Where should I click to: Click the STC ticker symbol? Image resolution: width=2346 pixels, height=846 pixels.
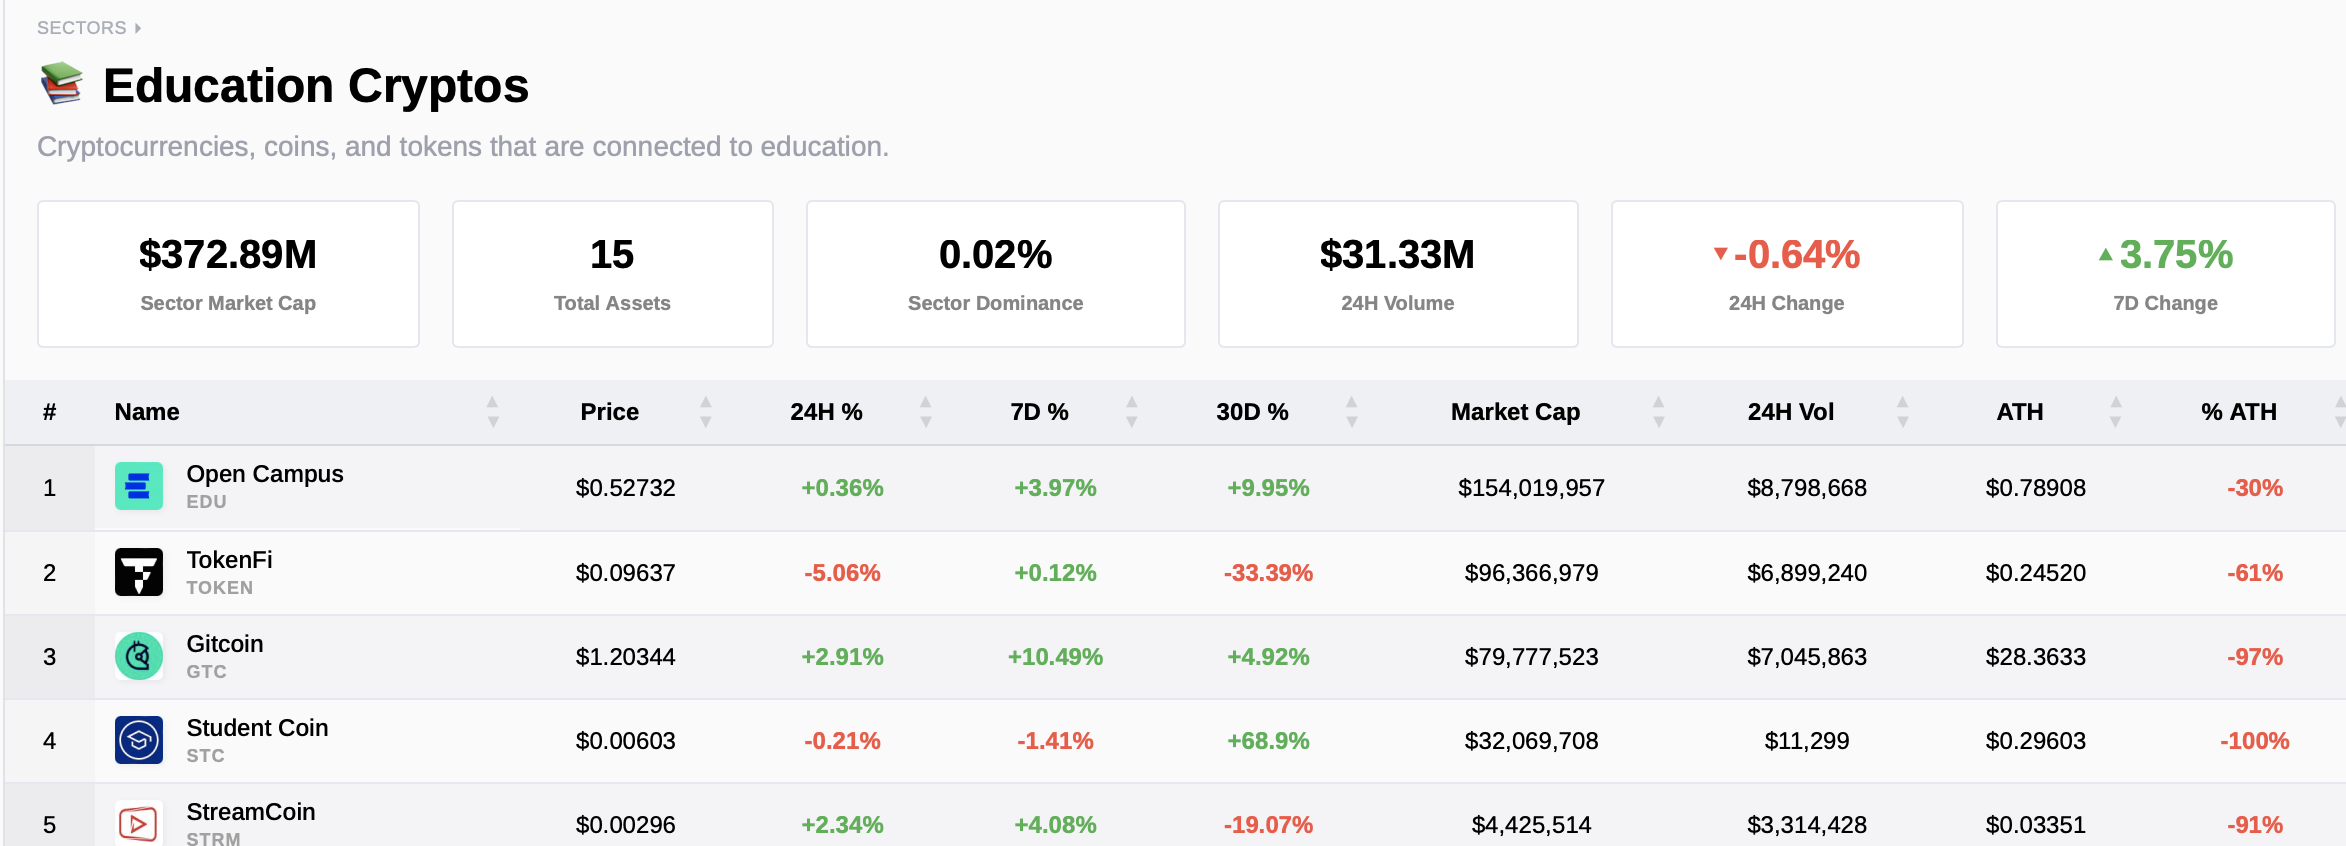click(x=205, y=756)
